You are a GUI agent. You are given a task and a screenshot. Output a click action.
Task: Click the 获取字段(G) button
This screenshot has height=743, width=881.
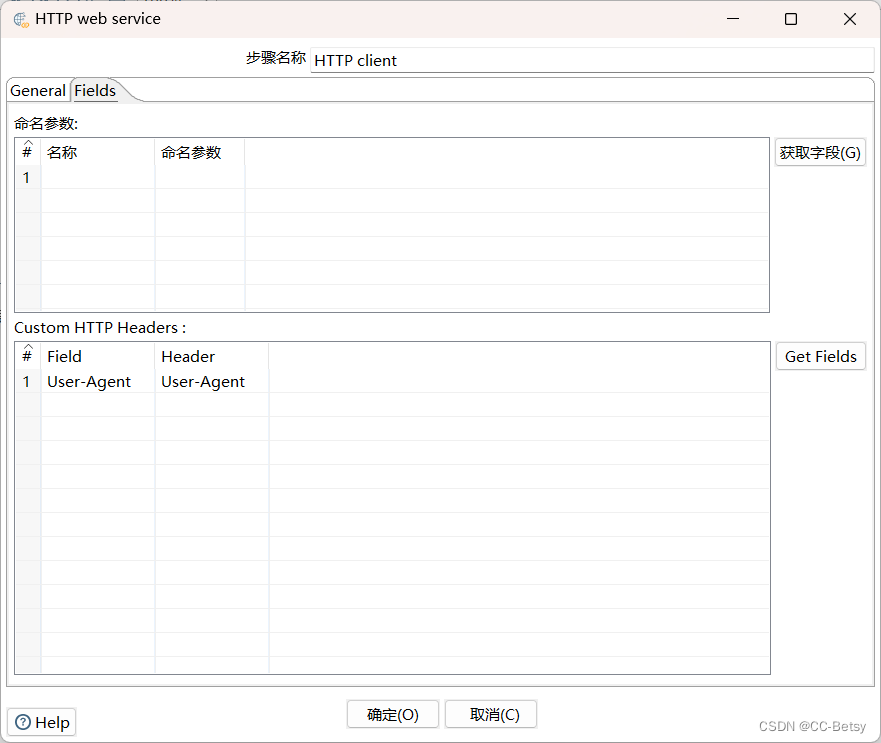(x=820, y=152)
